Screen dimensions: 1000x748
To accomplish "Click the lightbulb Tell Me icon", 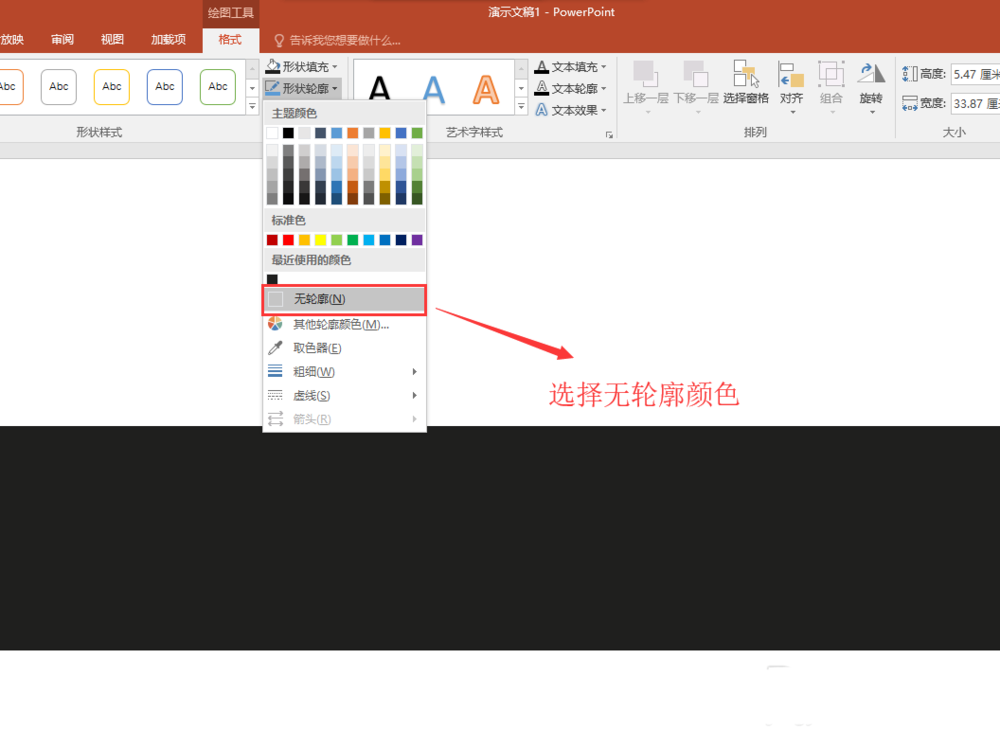I will click(279, 40).
